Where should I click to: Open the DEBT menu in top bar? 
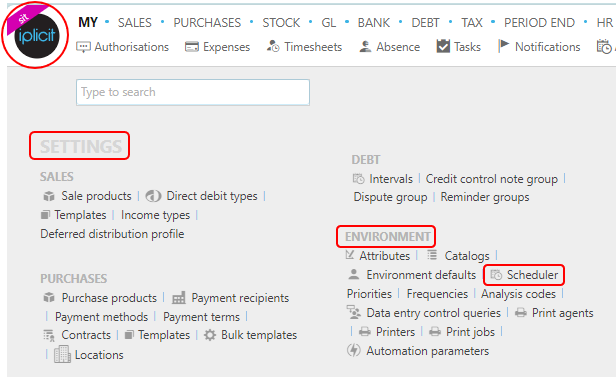click(425, 23)
